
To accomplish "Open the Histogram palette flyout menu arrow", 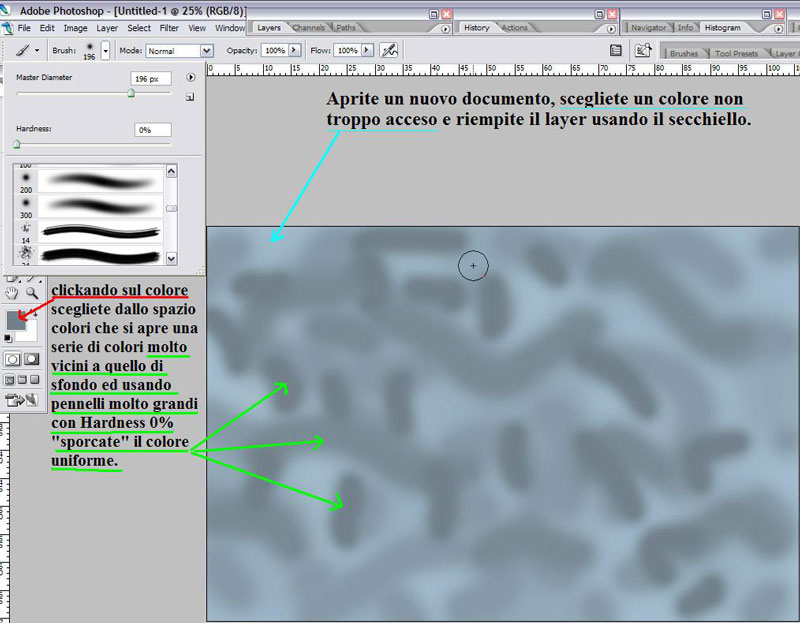I will coord(778,29).
